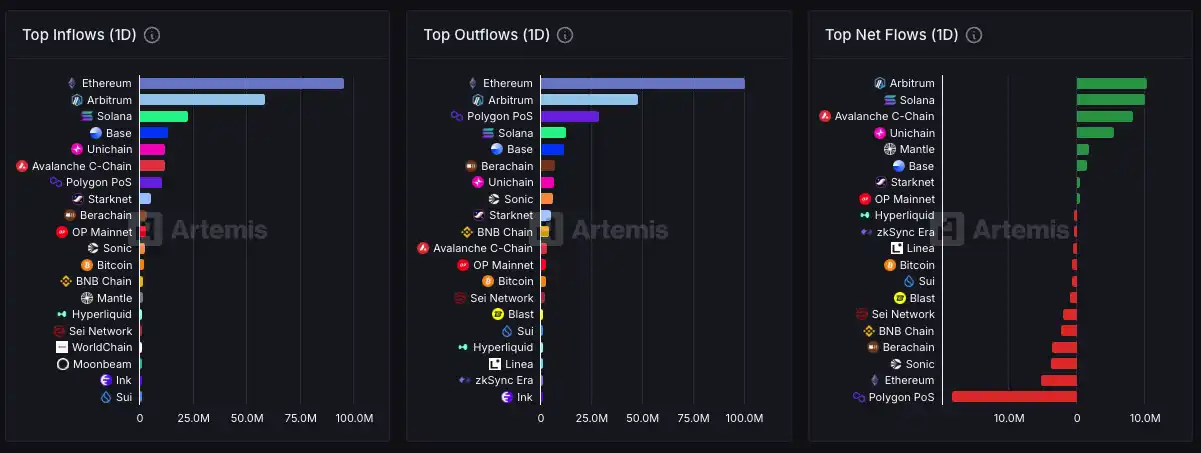
Task: Click the green Solana net flow bar
Action: (x=1110, y=100)
